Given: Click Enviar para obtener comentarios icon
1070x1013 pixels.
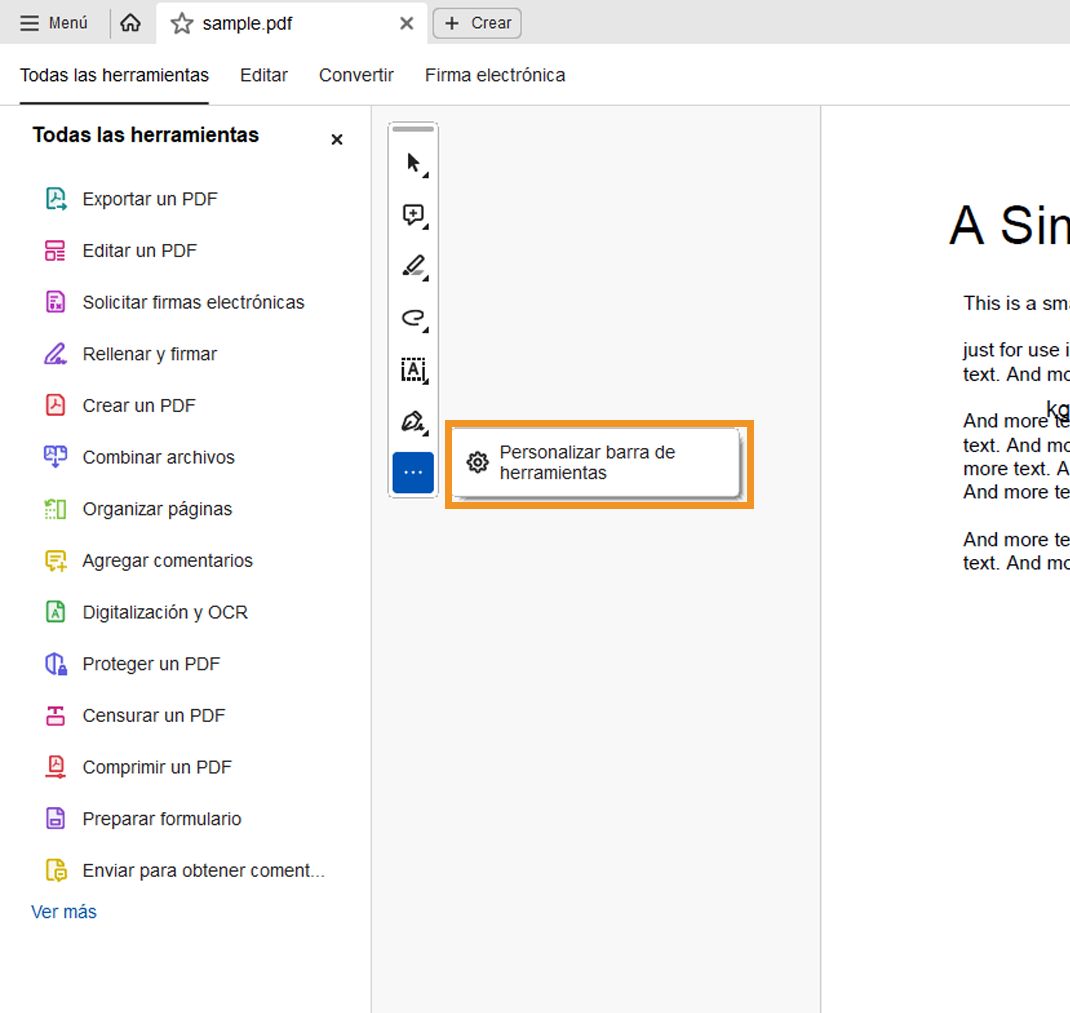Looking at the screenshot, I should 56,870.
